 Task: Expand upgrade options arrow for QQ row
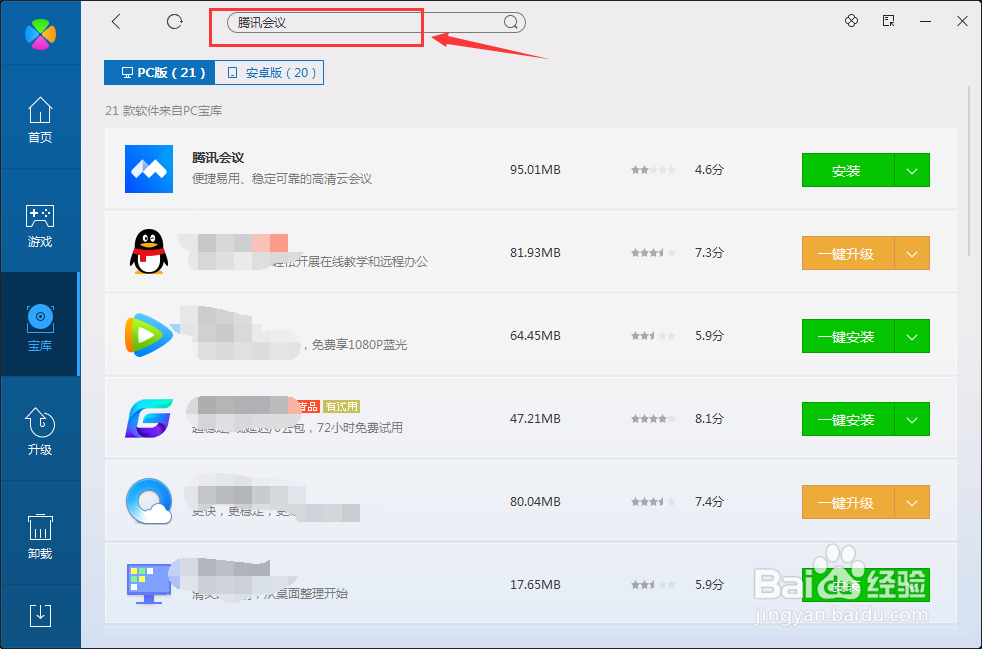912,253
